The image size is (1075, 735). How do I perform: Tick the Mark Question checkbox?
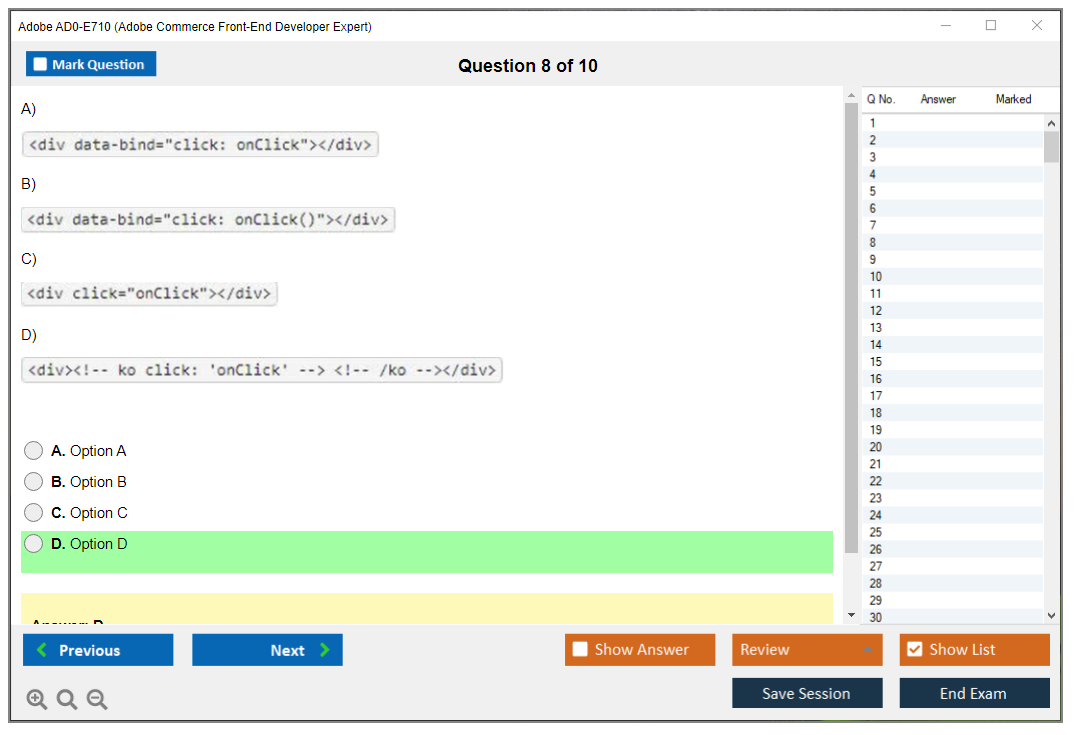tap(41, 64)
